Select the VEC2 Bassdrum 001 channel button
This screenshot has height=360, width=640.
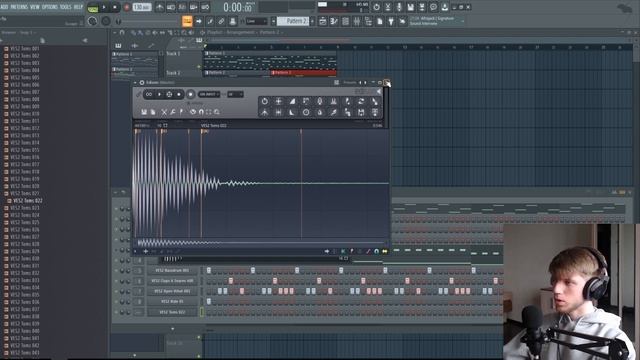click(x=172, y=270)
